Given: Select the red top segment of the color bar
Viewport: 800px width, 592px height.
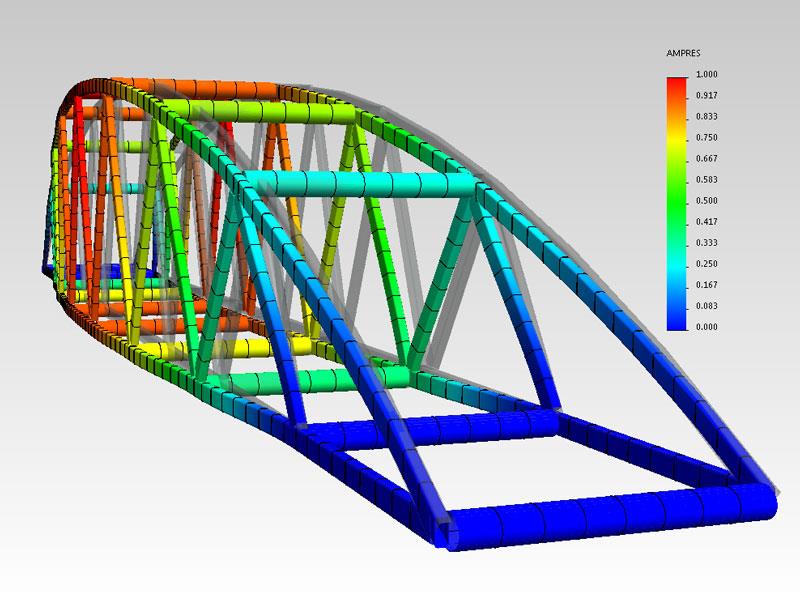Looking at the screenshot, I should click(677, 85).
